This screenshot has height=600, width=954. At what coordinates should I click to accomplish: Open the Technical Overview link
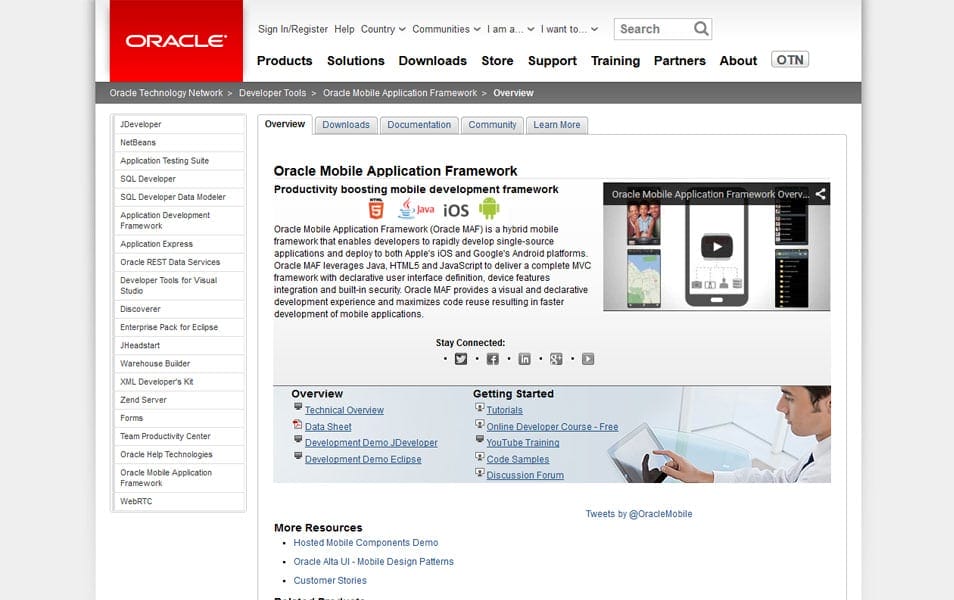344,410
